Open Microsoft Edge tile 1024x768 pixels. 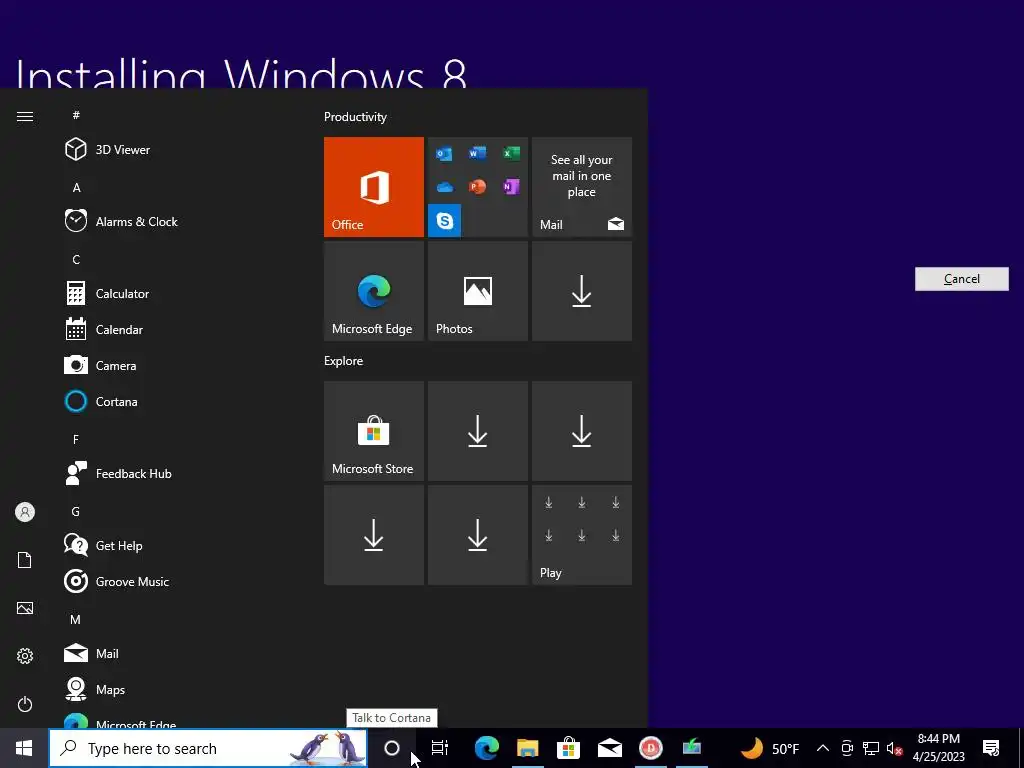click(x=374, y=291)
